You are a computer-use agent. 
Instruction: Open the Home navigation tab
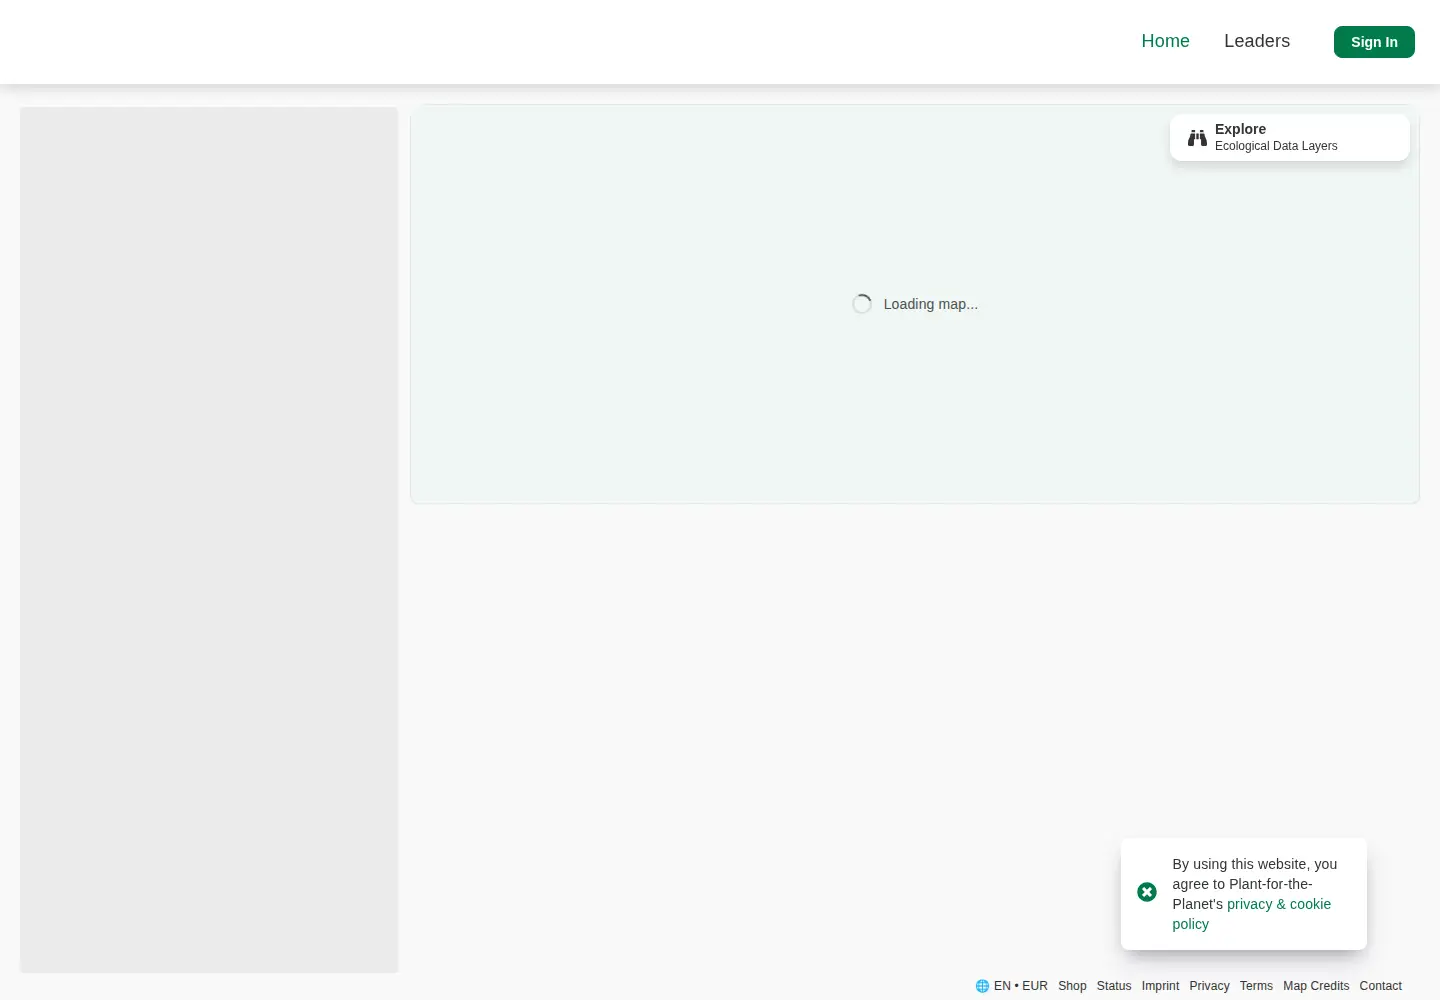pos(1165,41)
